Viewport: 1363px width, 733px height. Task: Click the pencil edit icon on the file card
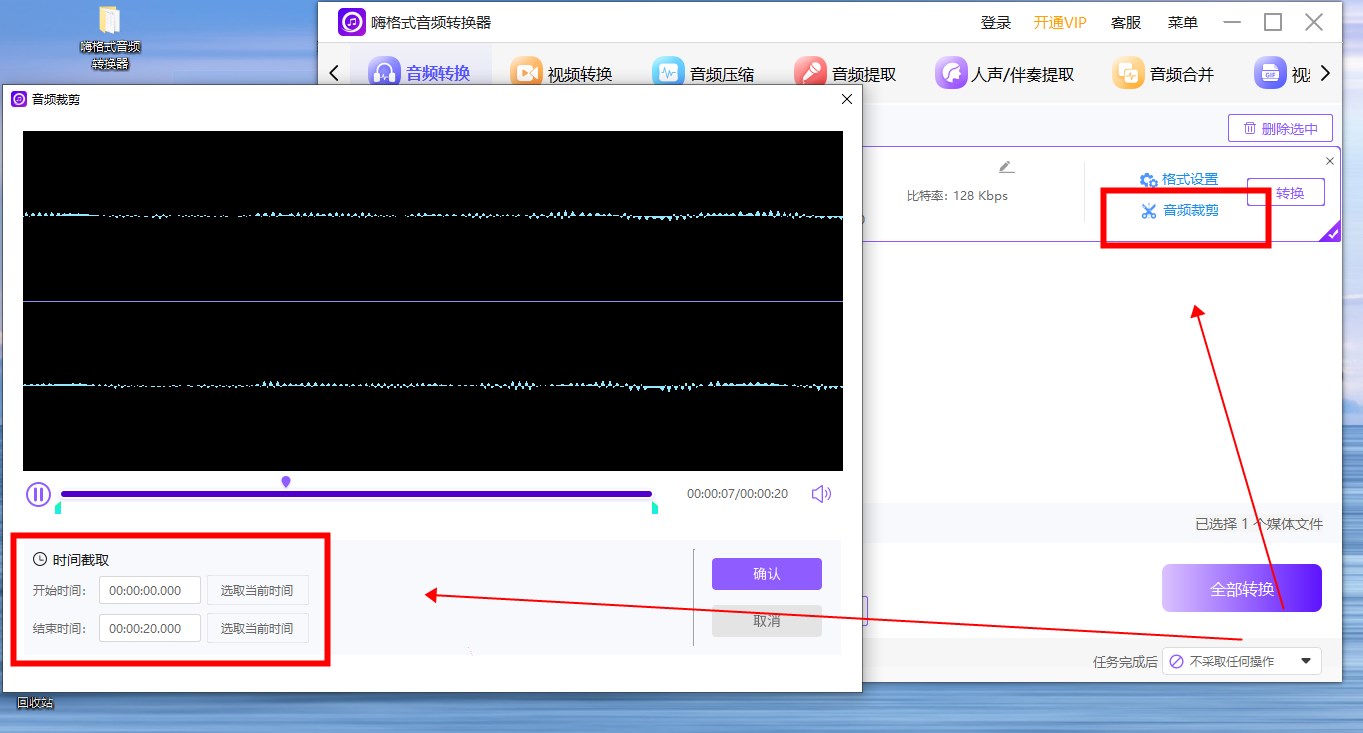click(x=1006, y=167)
